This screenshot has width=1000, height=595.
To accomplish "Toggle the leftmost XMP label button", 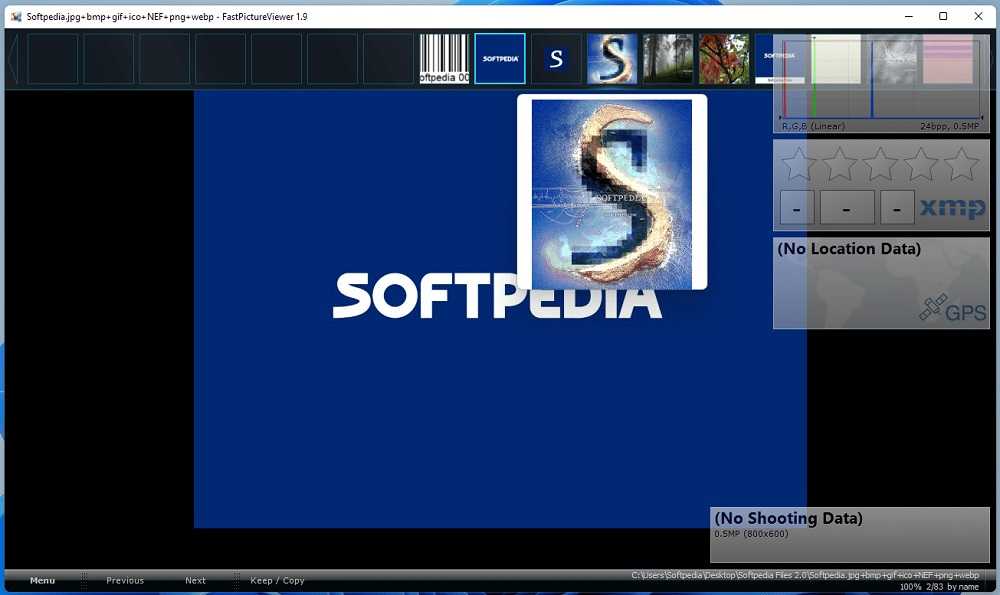I will pos(796,208).
